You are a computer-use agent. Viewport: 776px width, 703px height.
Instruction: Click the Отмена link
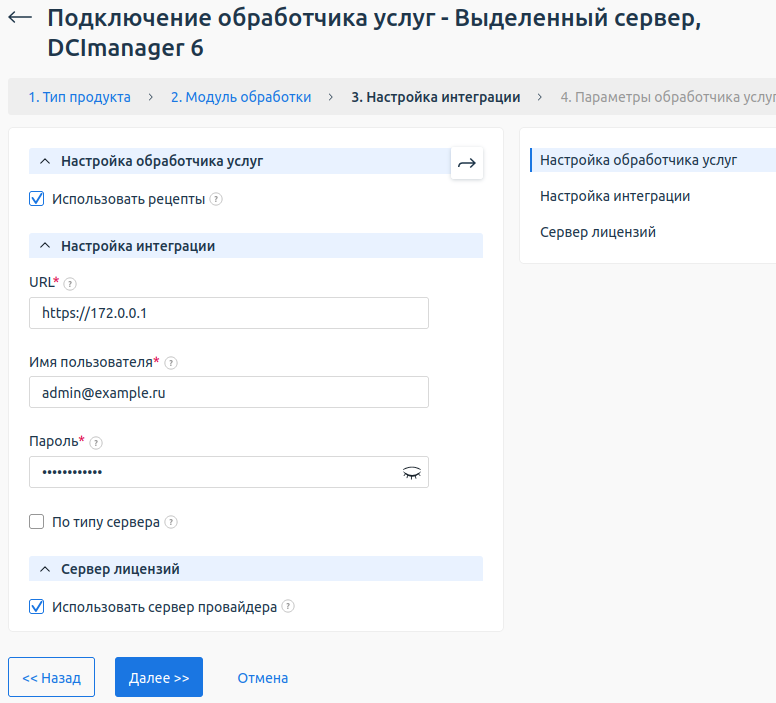[262, 678]
